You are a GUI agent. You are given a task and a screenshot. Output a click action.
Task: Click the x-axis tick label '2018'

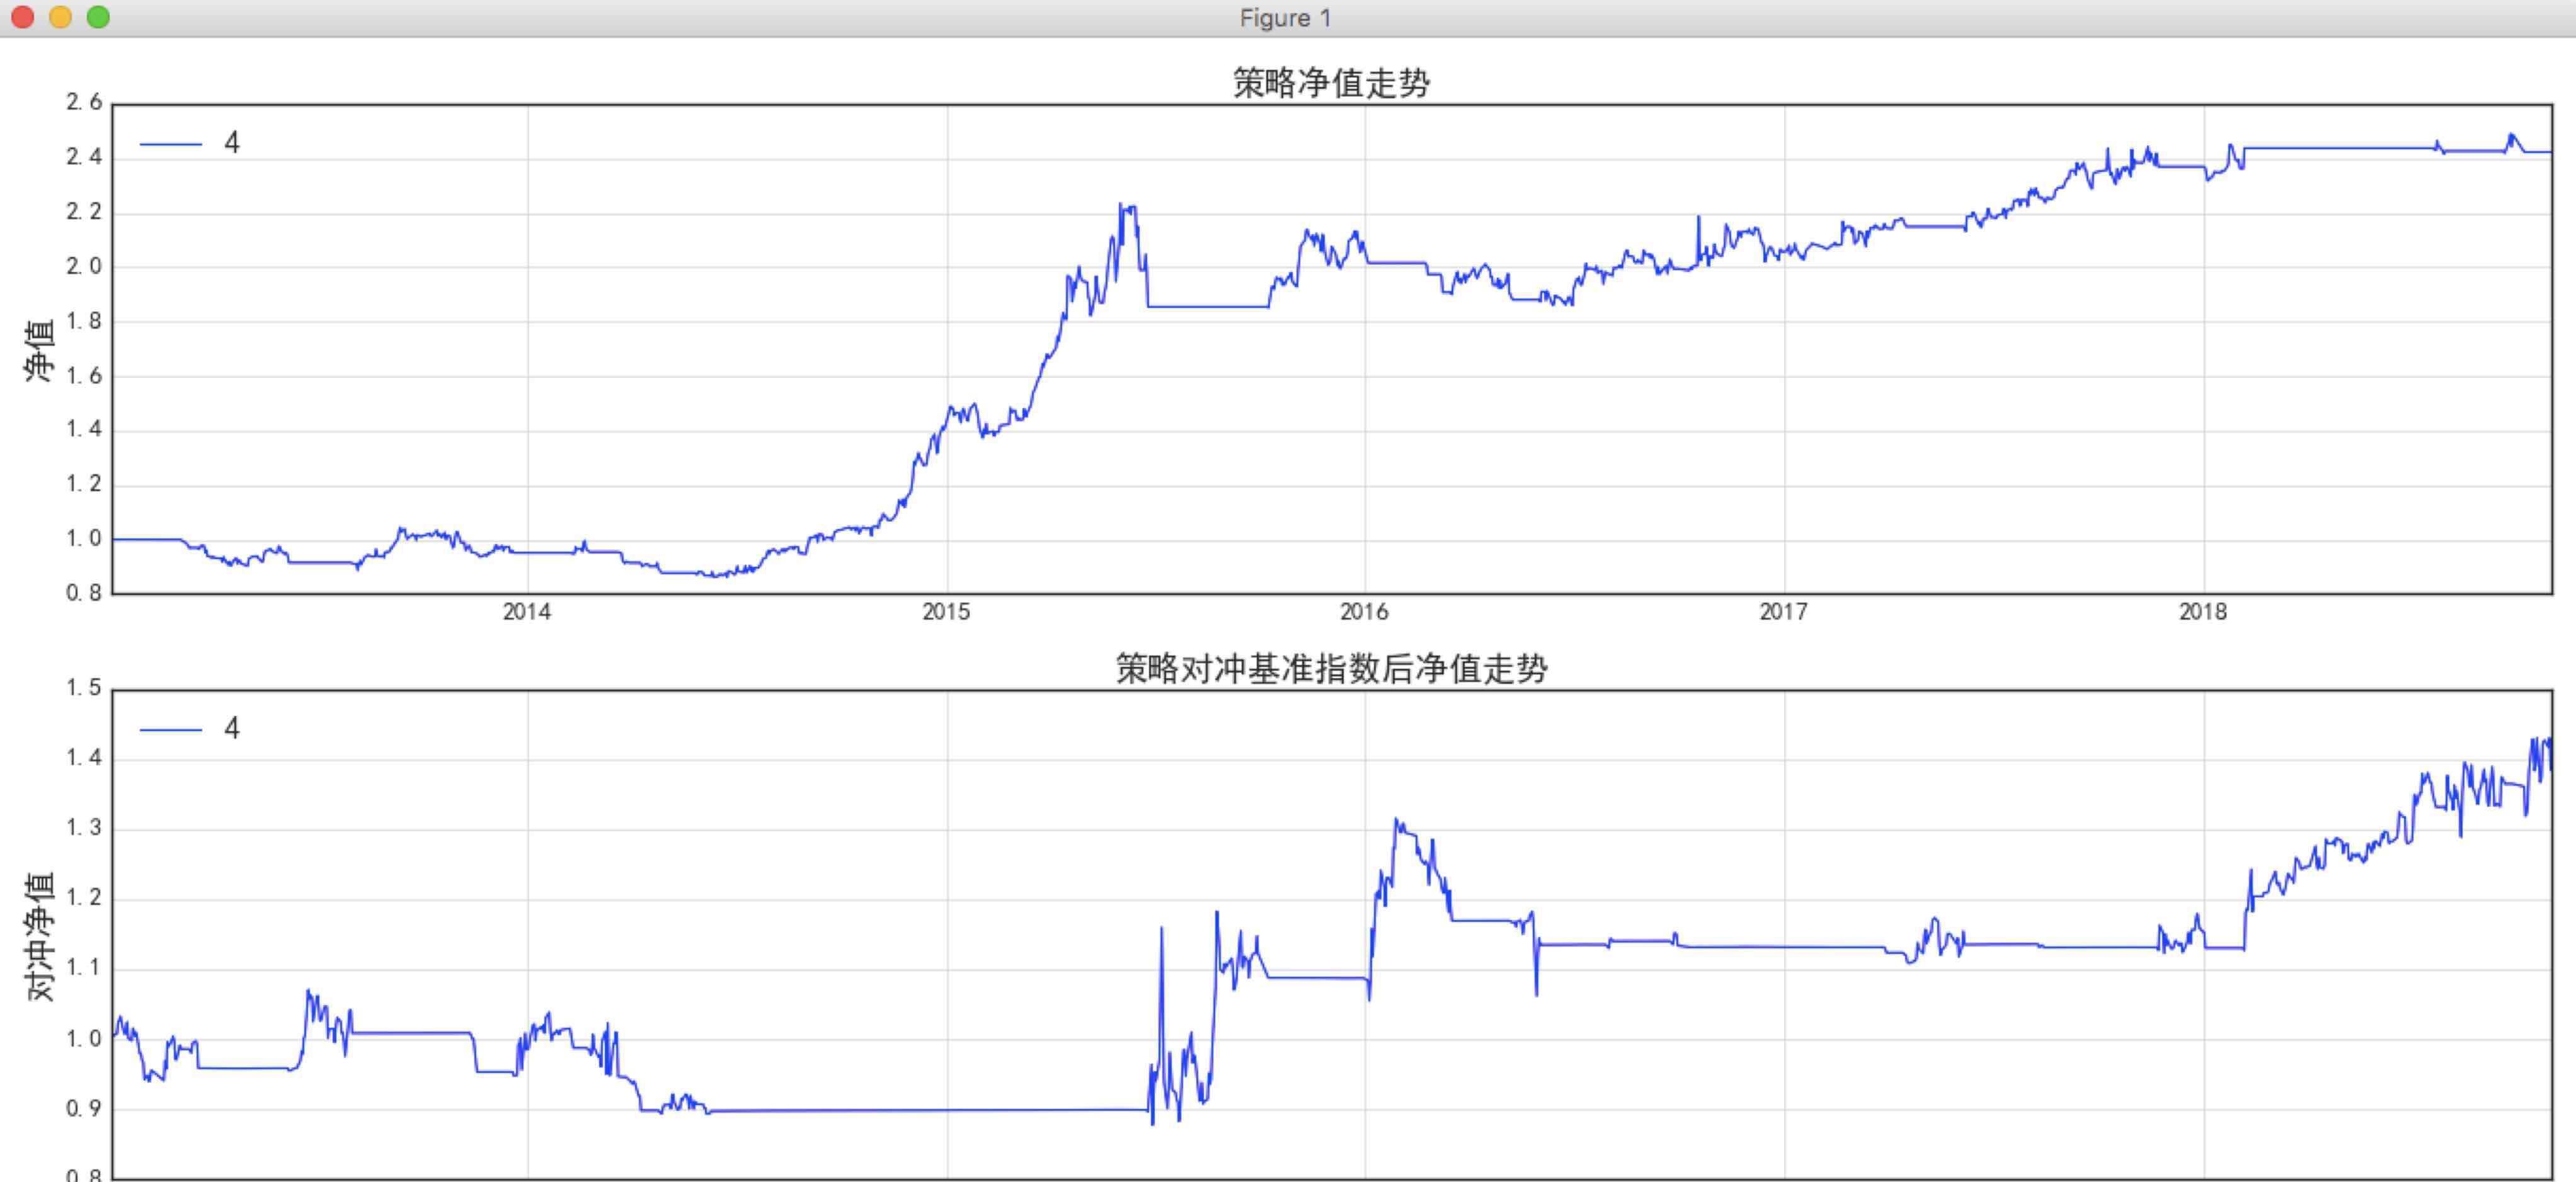(x=2203, y=612)
